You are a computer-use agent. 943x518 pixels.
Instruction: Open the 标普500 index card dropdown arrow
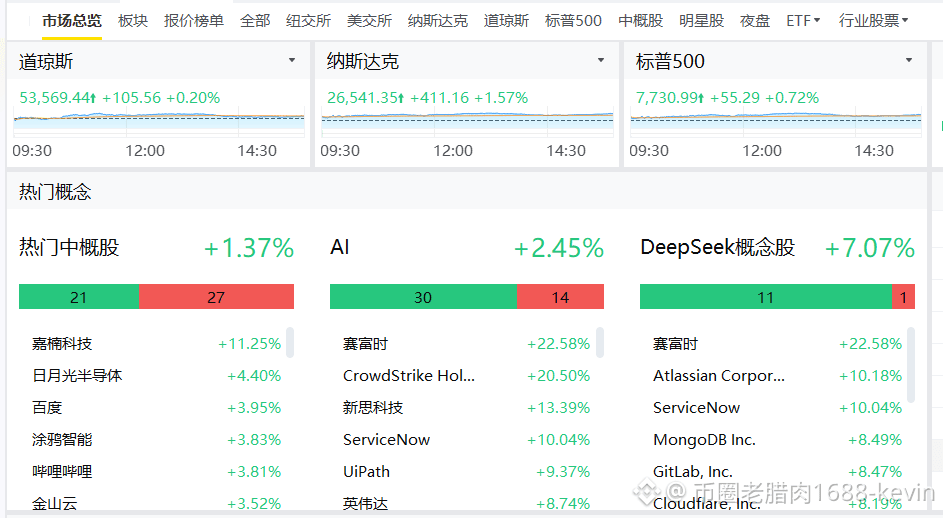click(909, 60)
